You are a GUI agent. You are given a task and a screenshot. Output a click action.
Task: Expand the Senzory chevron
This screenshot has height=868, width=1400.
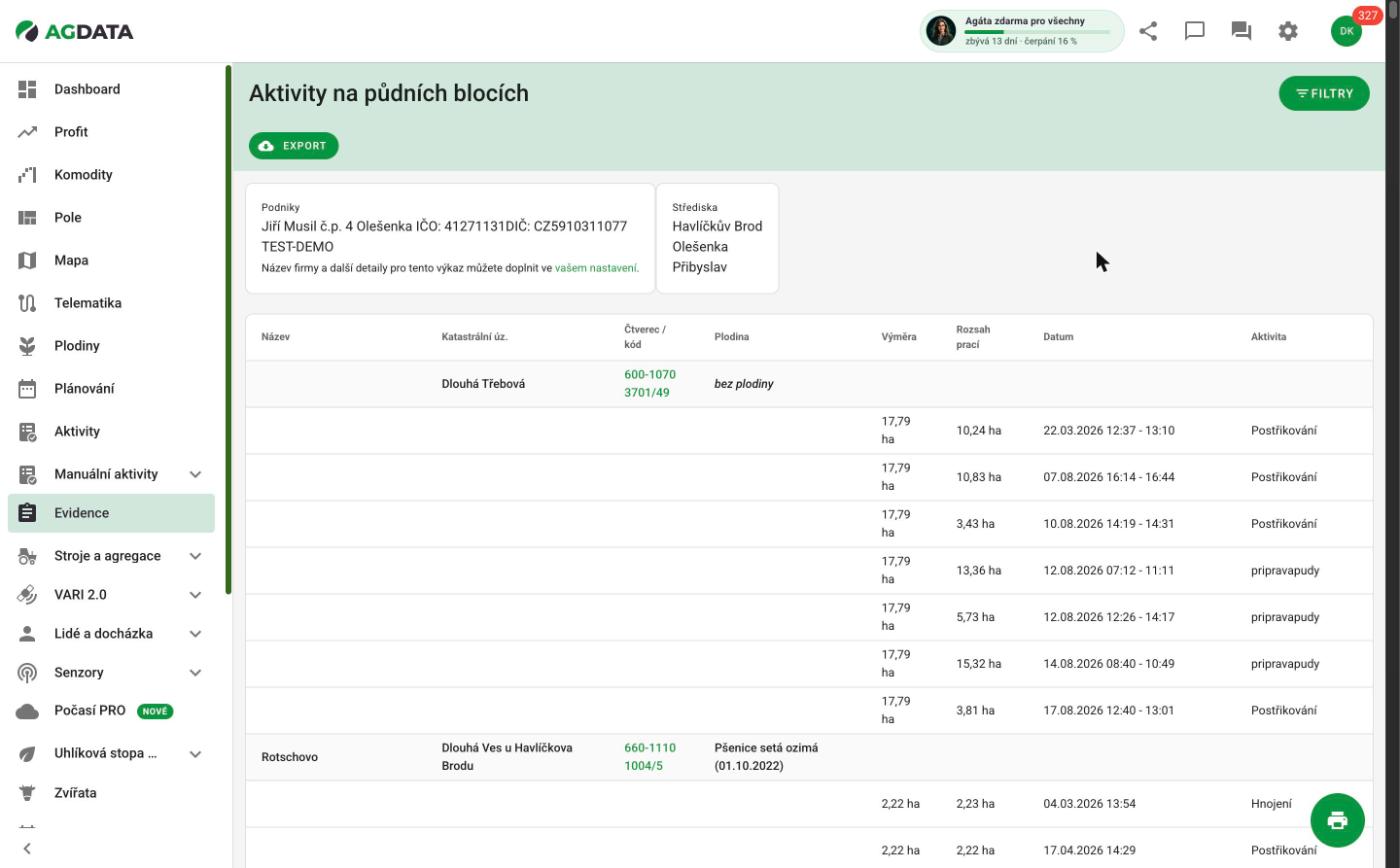(195, 673)
